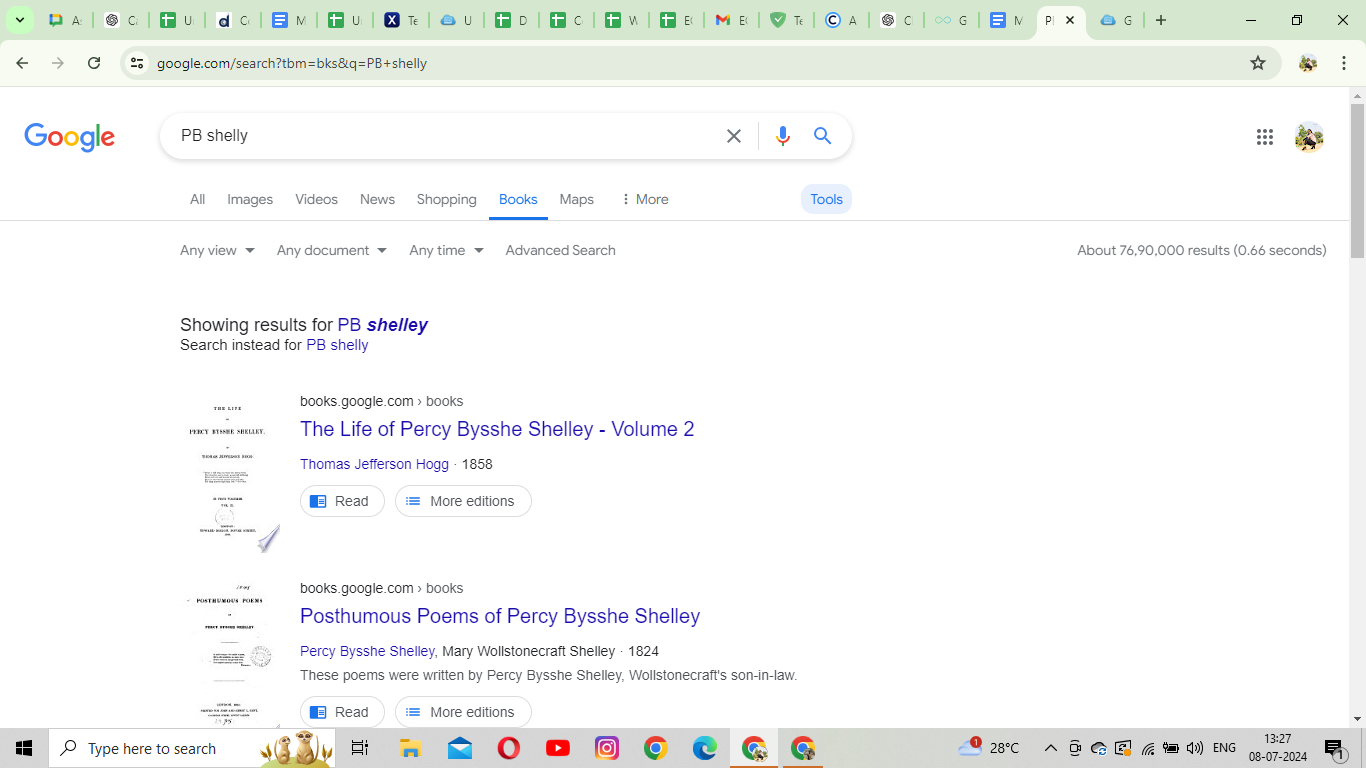Open the weather widget showing 28°C
The height and width of the screenshot is (768, 1366).
click(x=989, y=748)
